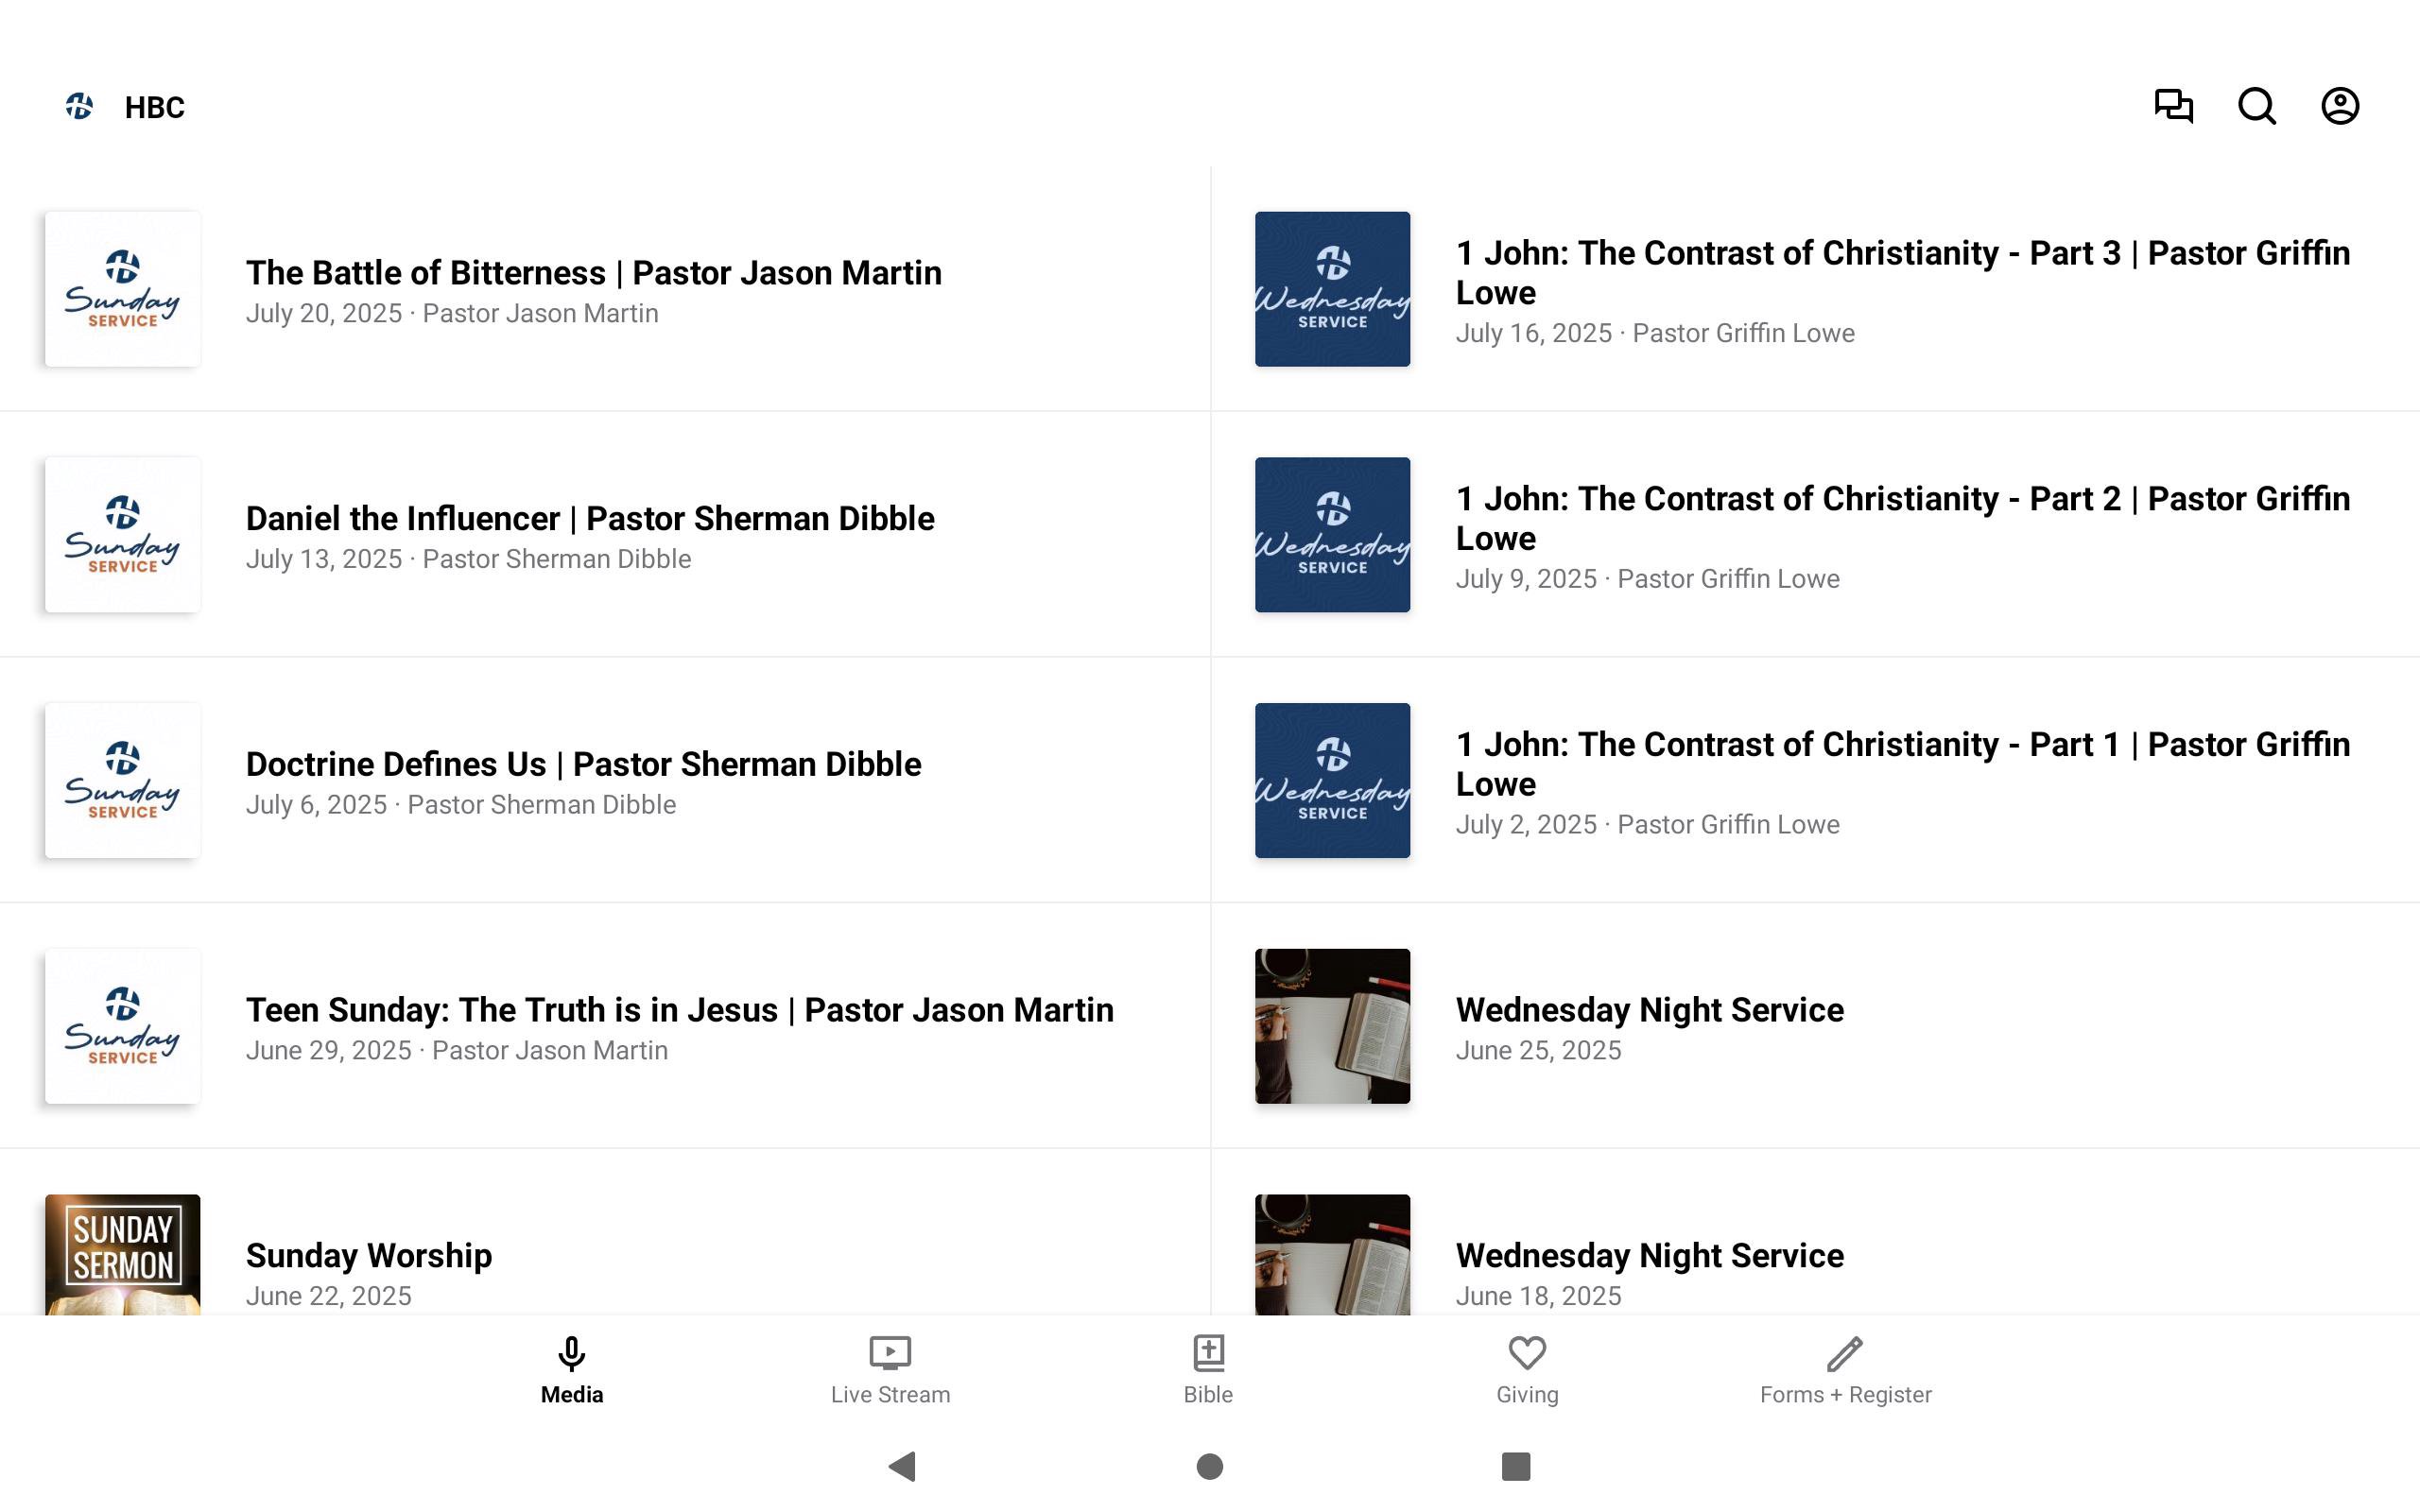Switch to the Media tab
Viewport: 2420px width, 1512px height.
pos(572,1370)
